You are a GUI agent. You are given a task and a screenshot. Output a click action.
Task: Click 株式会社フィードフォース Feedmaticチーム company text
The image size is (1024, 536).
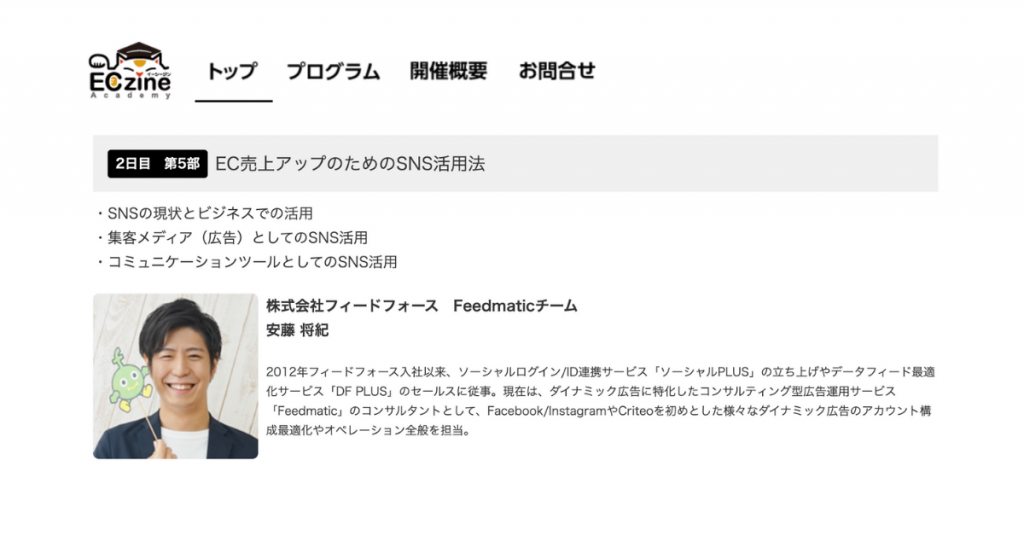pos(422,306)
